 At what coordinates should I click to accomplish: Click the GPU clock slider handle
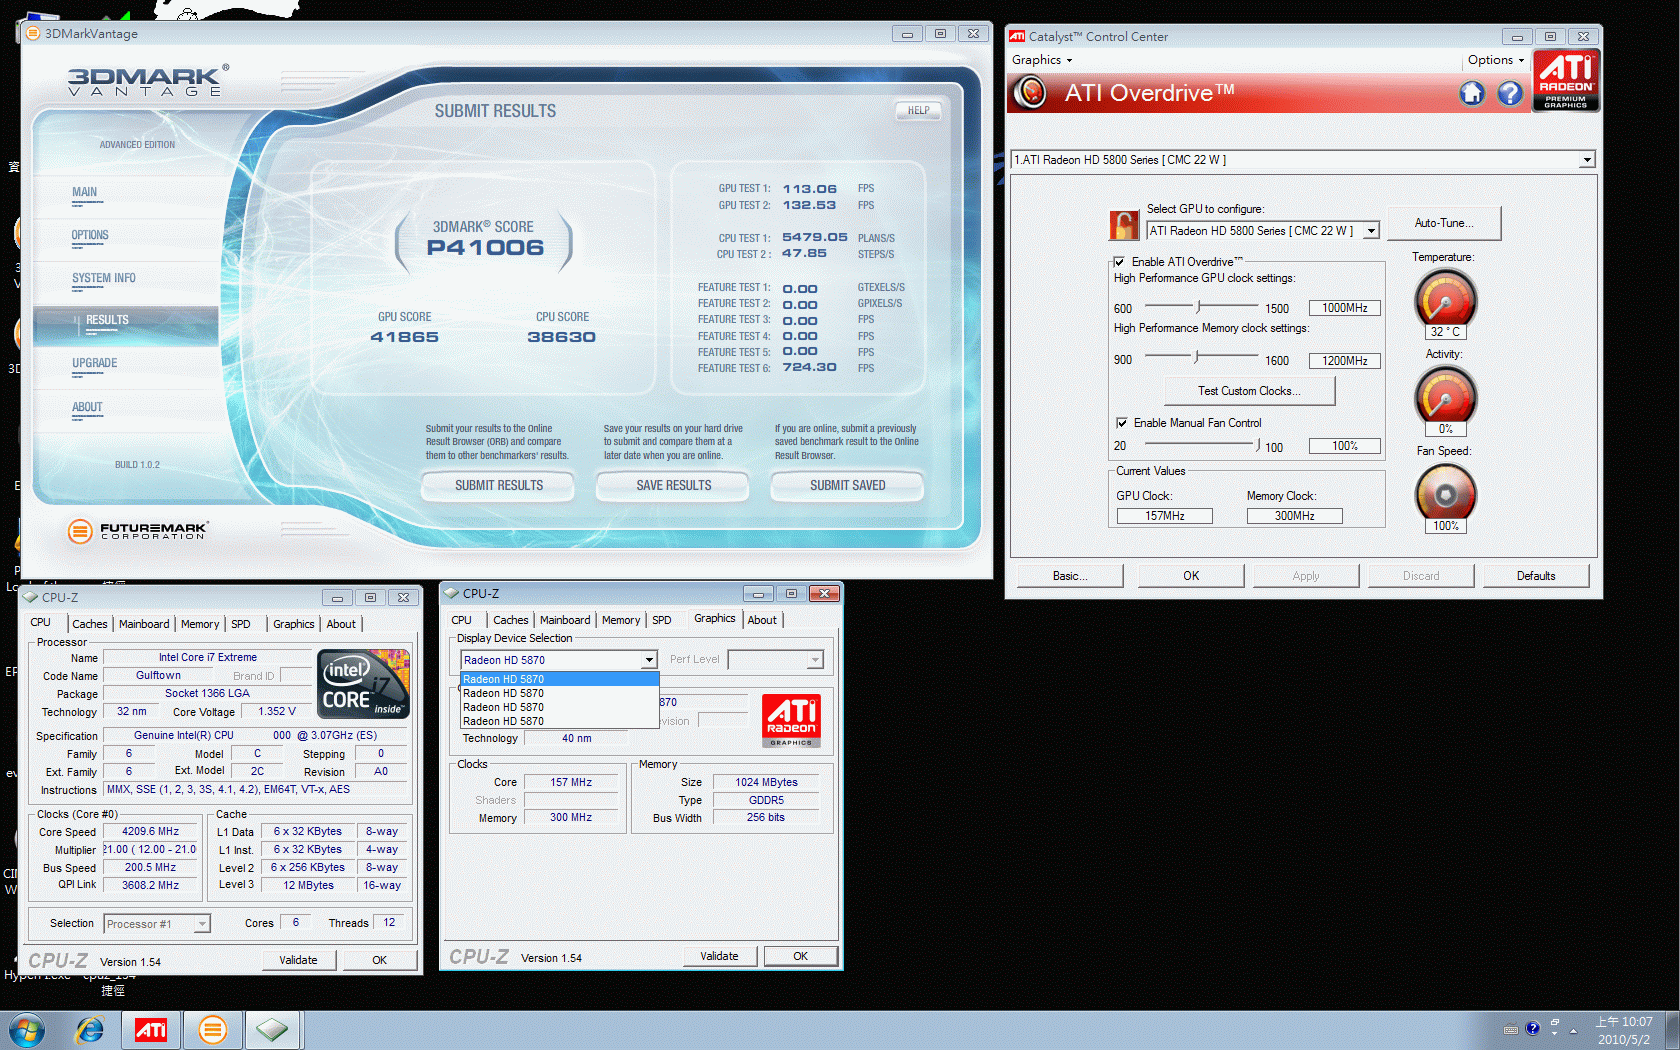coord(1199,306)
